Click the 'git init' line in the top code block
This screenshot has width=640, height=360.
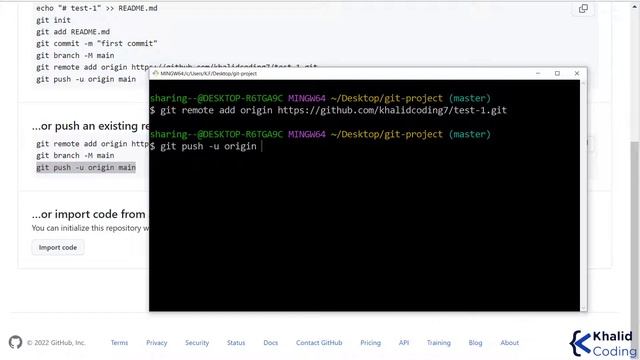pyautogui.click(x=53, y=20)
